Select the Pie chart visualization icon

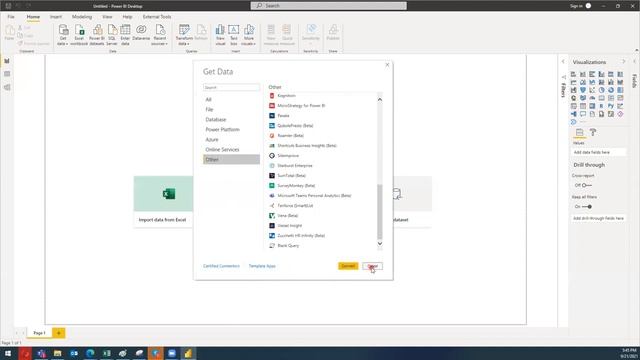(x=602, y=90)
